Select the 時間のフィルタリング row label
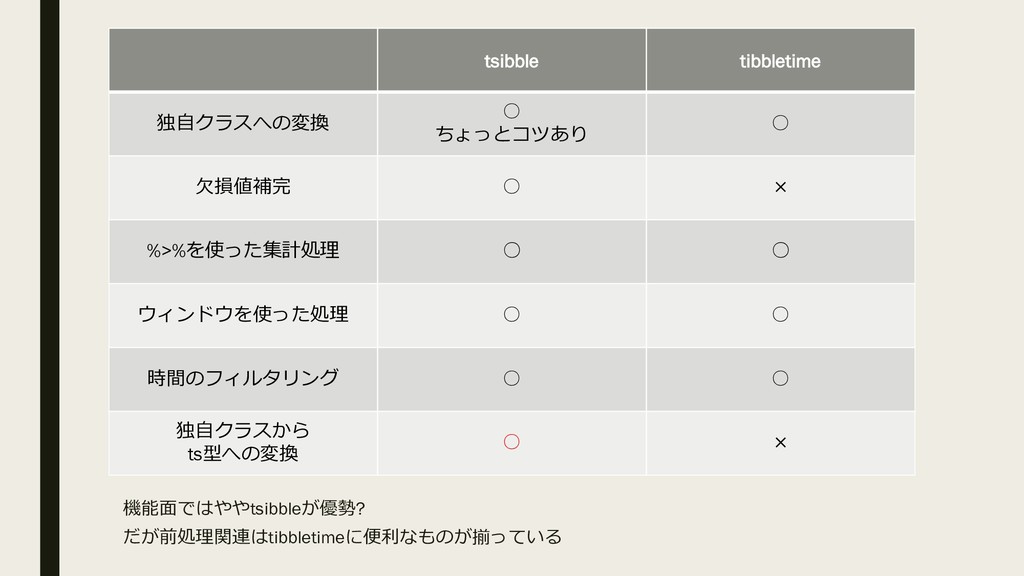Viewport: 1024px width, 576px height. pos(243,378)
